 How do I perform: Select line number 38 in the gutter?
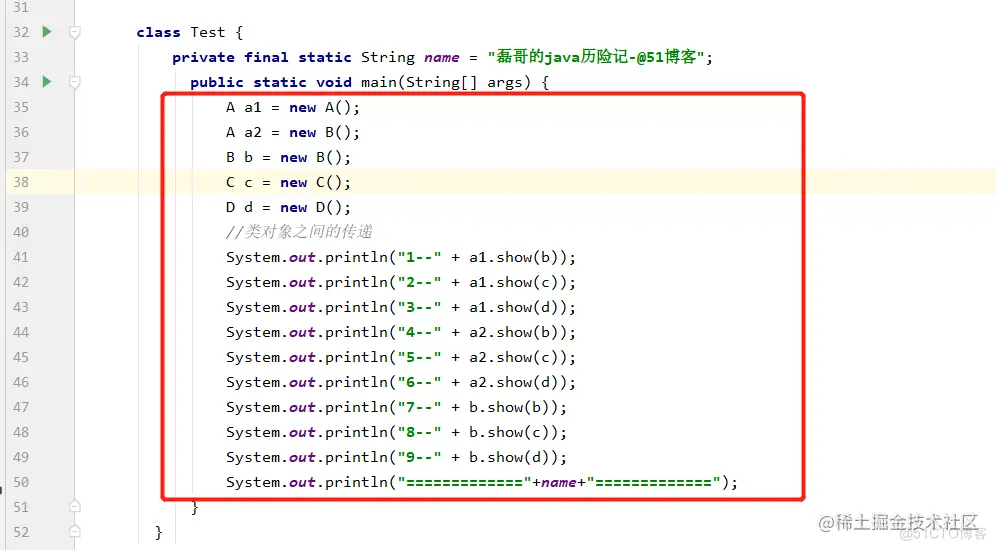click(21, 182)
